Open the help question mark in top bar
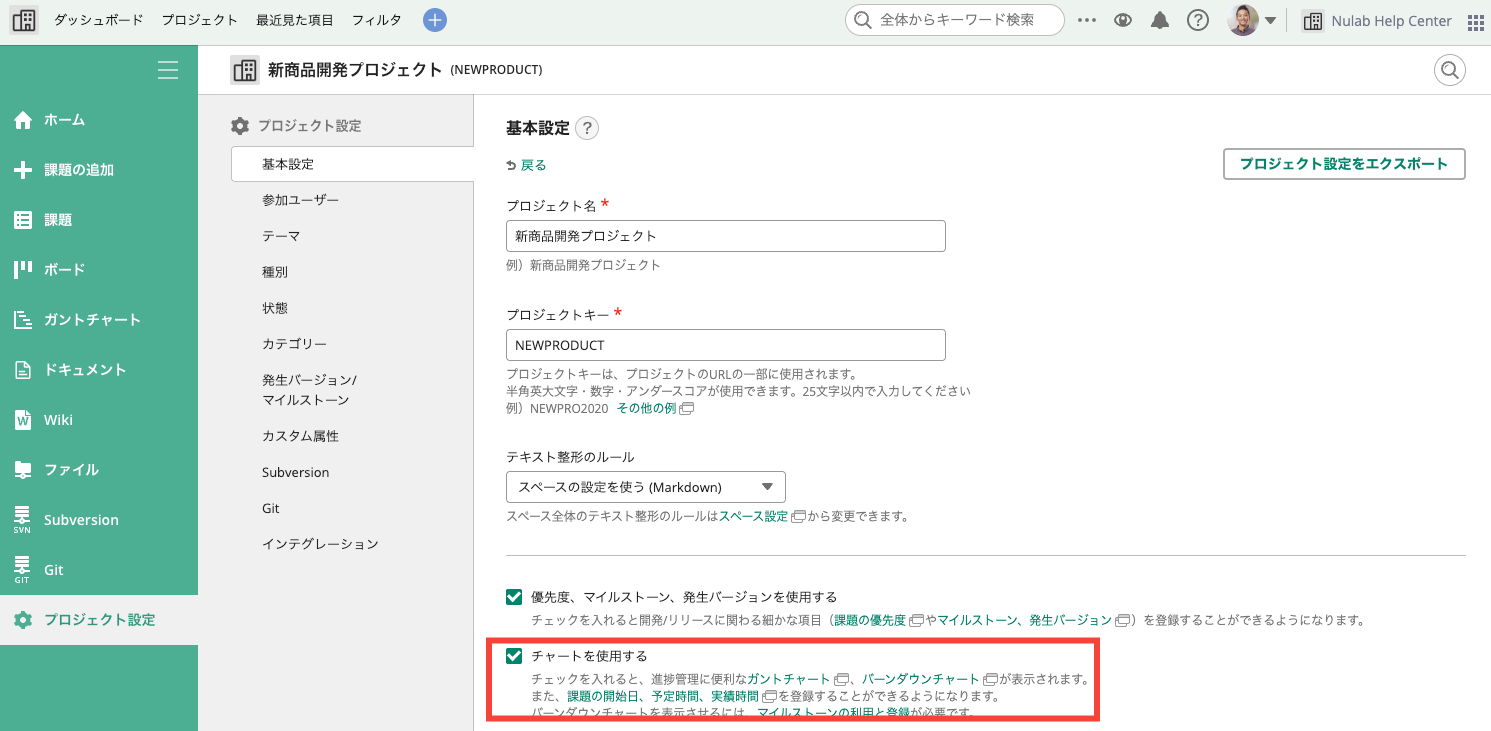1491x731 pixels. point(1198,20)
